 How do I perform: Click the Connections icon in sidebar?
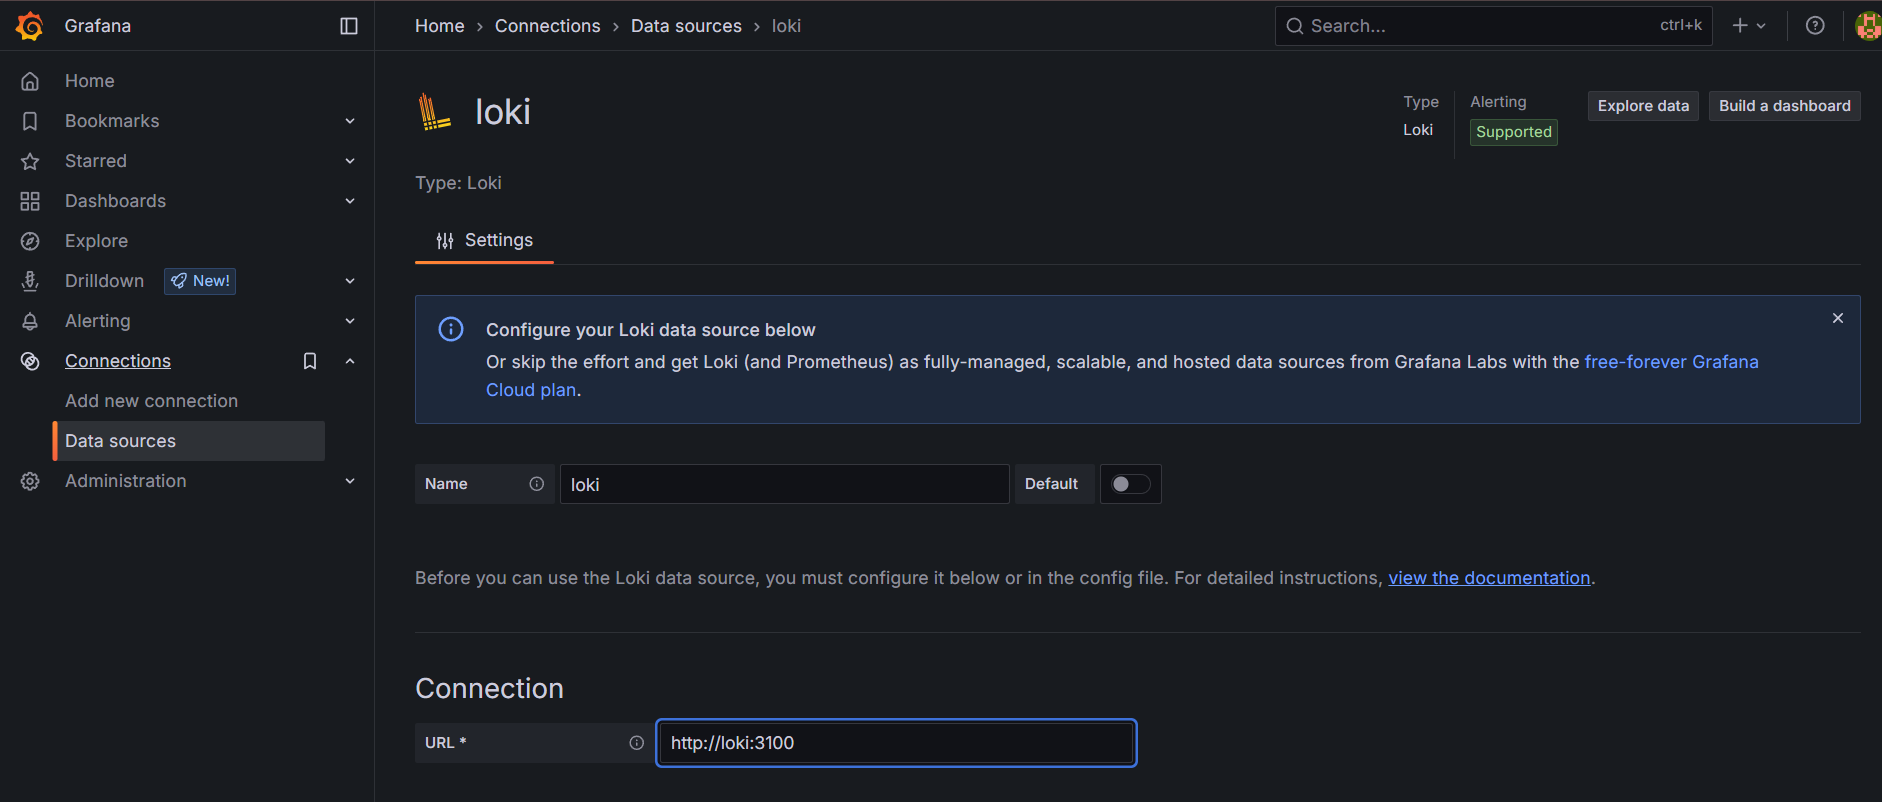30,361
